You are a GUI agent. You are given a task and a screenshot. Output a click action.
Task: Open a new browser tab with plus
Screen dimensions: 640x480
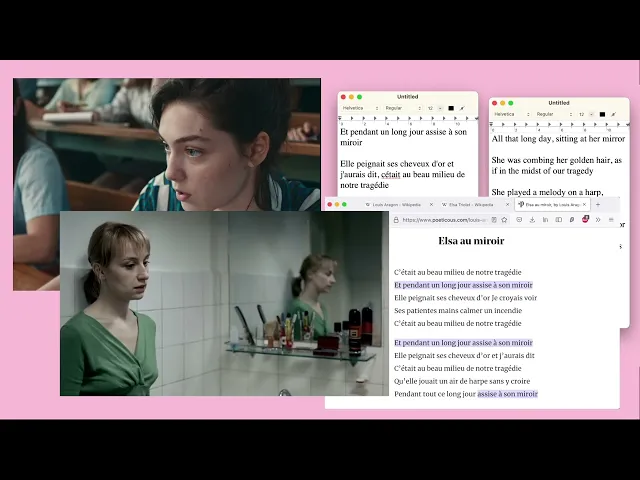(598, 204)
